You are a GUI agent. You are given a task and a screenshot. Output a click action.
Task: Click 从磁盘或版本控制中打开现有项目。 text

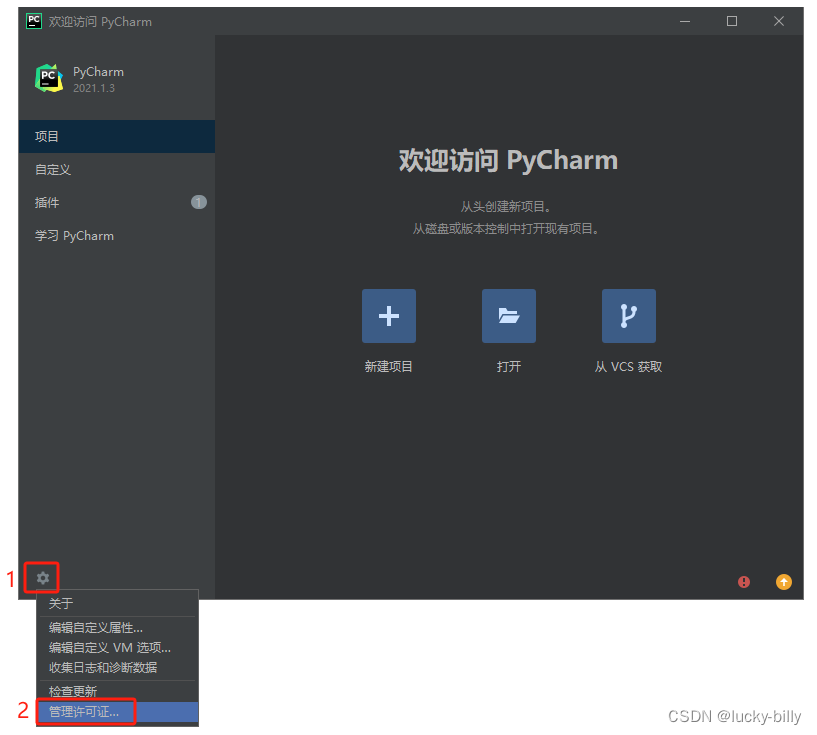[x=505, y=229]
